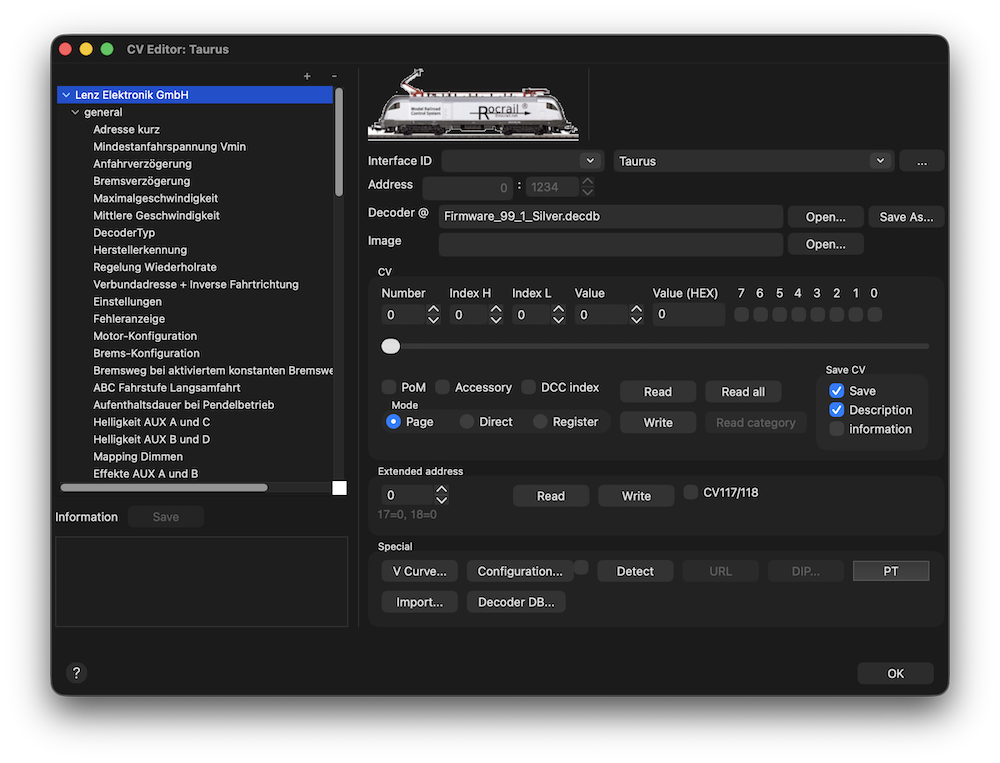This screenshot has height=763, width=1000.
Task: Open the Decoder DB dialog
Action: [516, 602]
